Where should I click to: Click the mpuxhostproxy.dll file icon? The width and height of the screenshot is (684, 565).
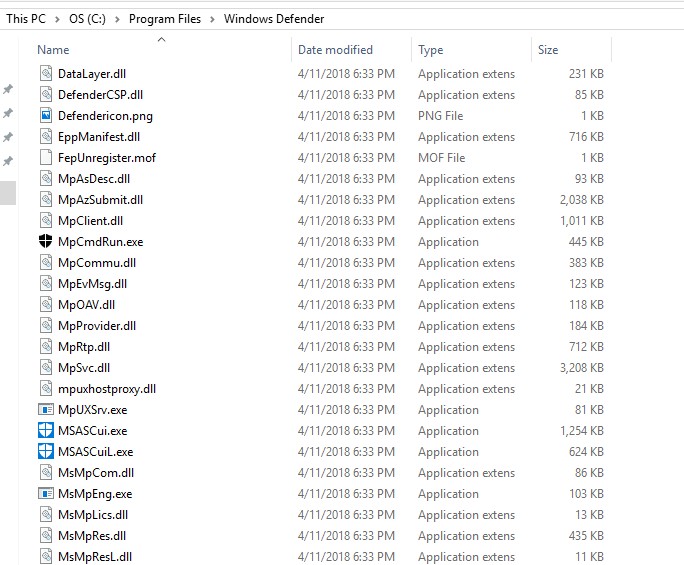(46, 388)
